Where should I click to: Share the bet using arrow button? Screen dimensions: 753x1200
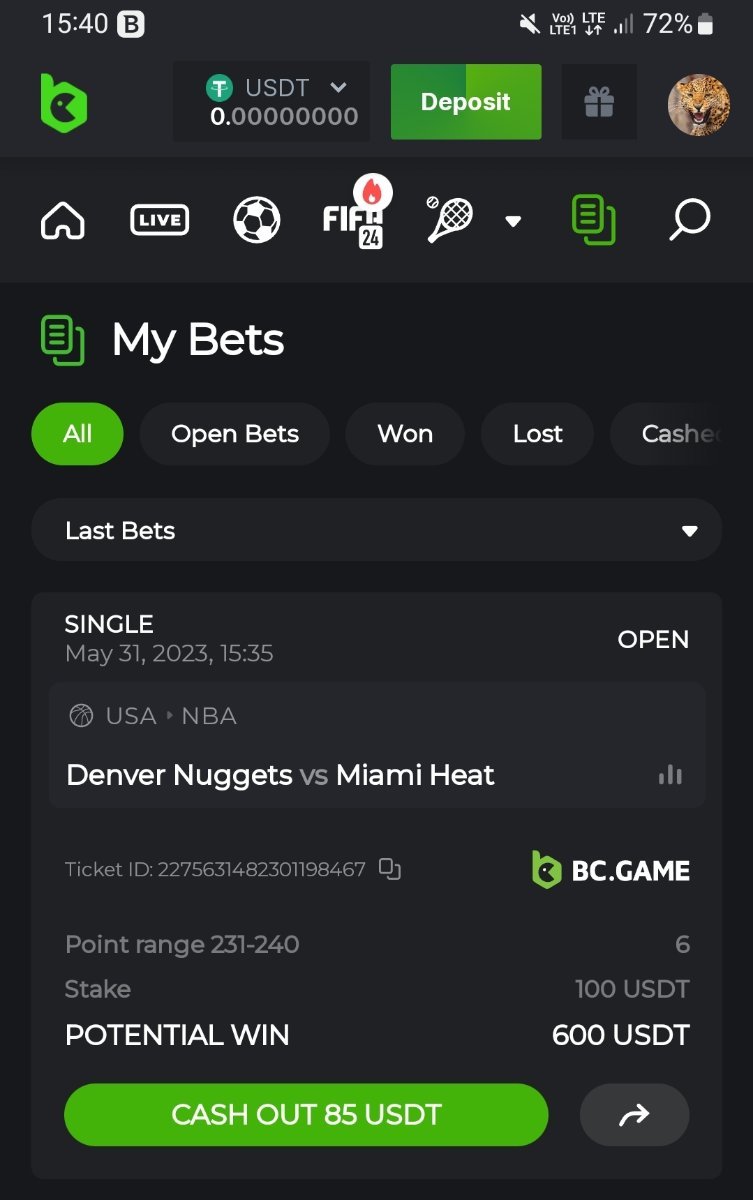tap(635, 1115)
